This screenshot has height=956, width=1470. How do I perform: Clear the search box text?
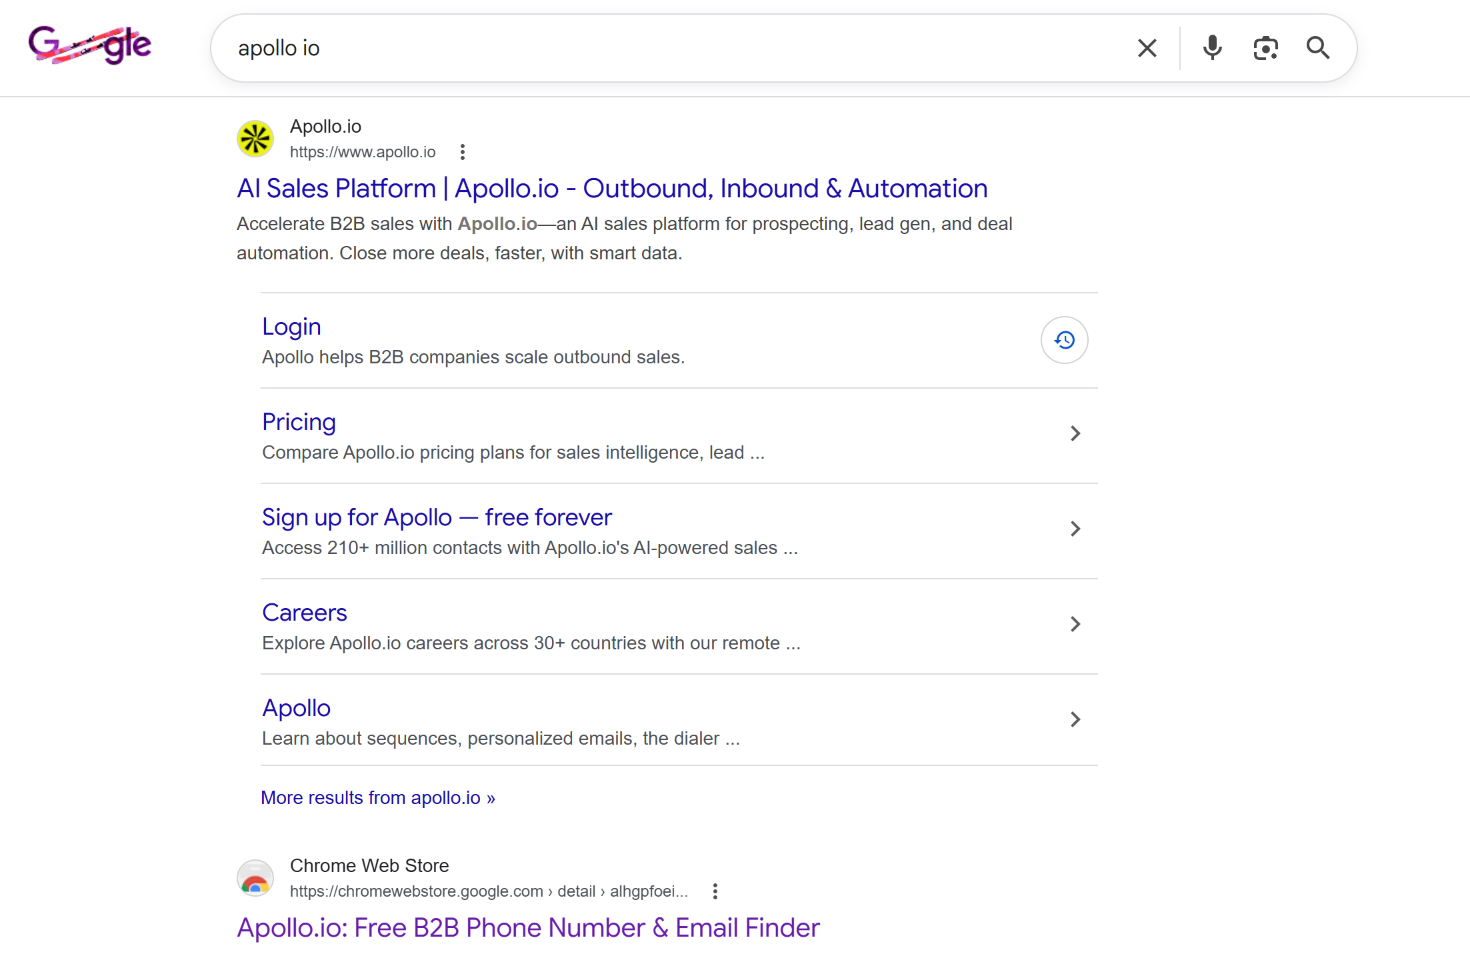(x=1147, y=48)
